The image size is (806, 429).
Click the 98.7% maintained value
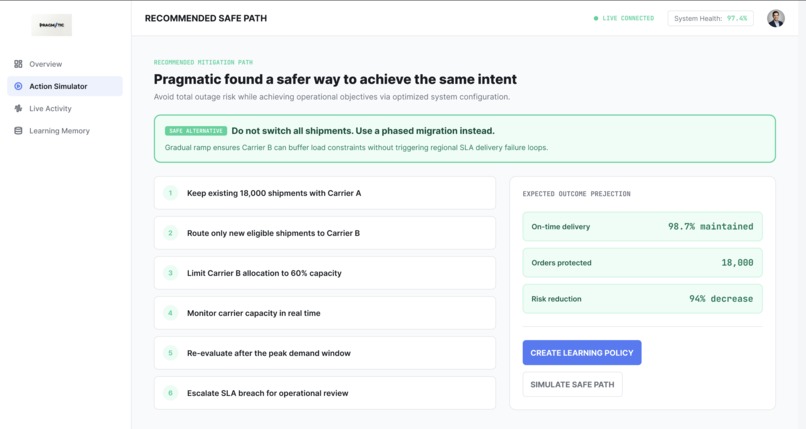[x=710, y=227]
